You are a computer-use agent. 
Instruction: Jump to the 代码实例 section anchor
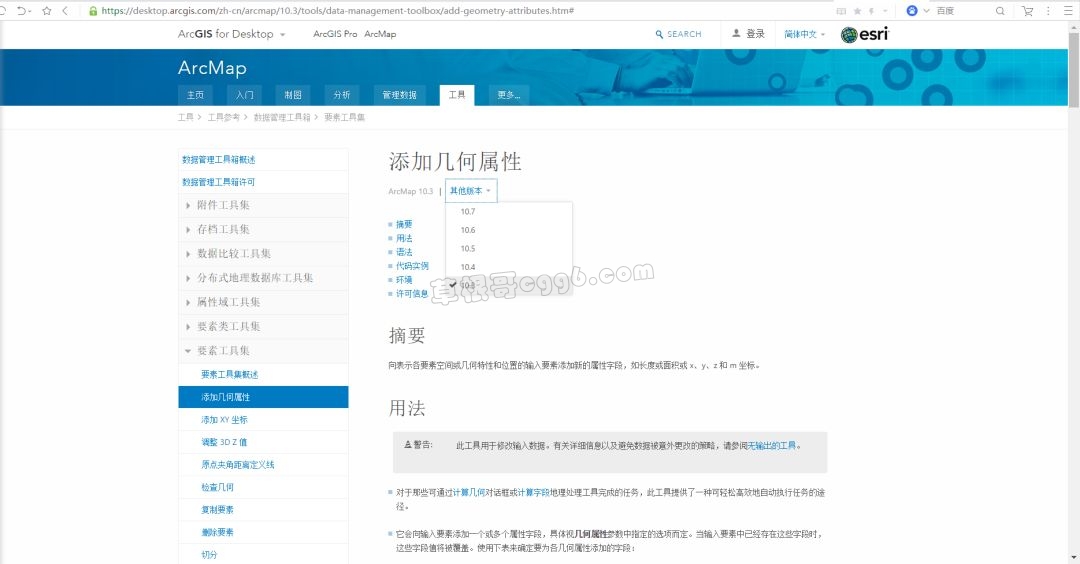tap(412, 266)
